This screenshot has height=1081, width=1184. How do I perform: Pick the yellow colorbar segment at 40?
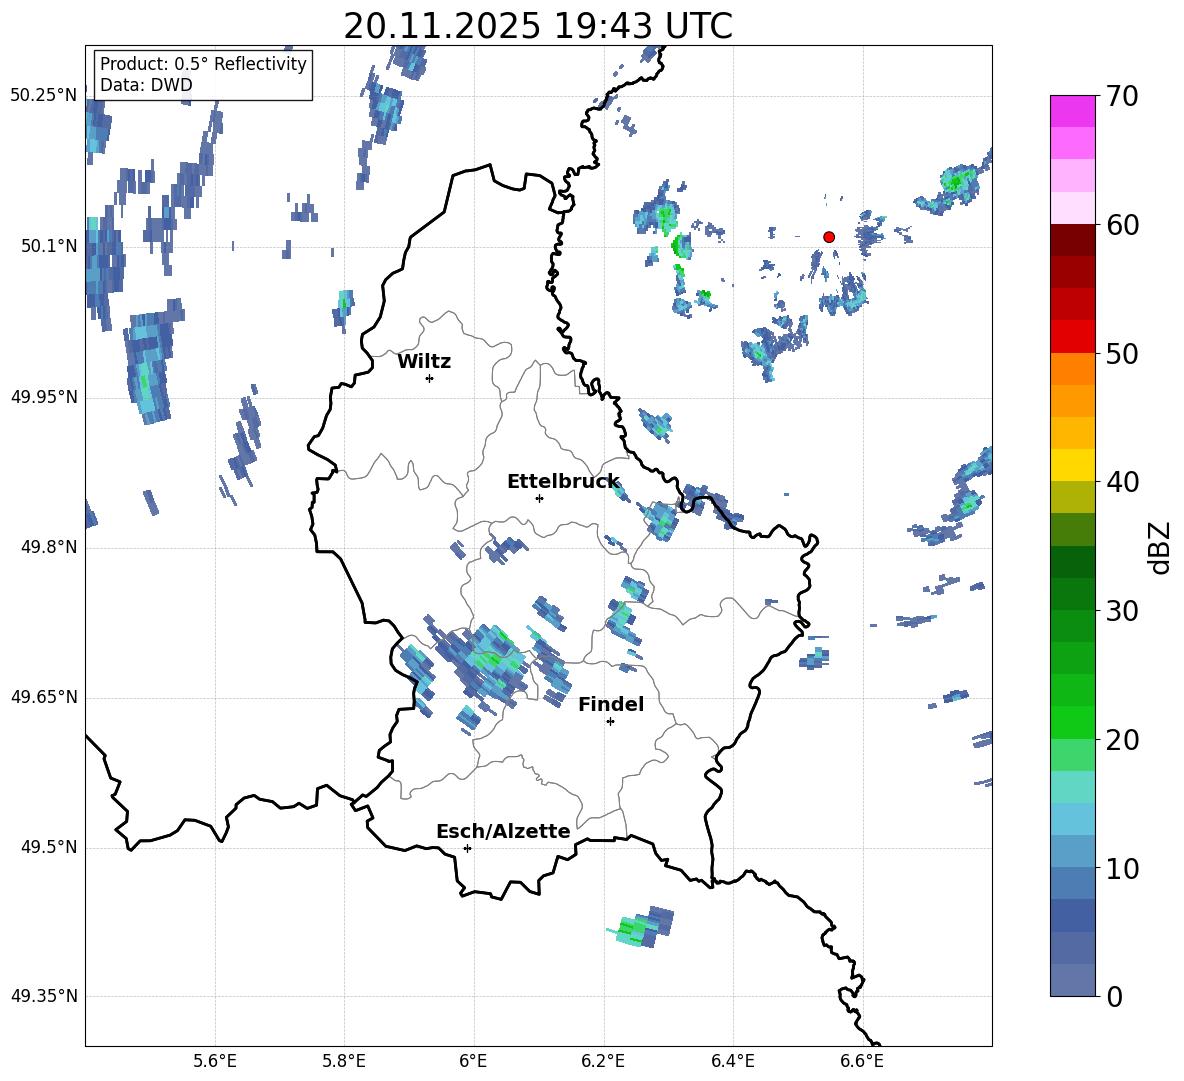coord(1072,465)
